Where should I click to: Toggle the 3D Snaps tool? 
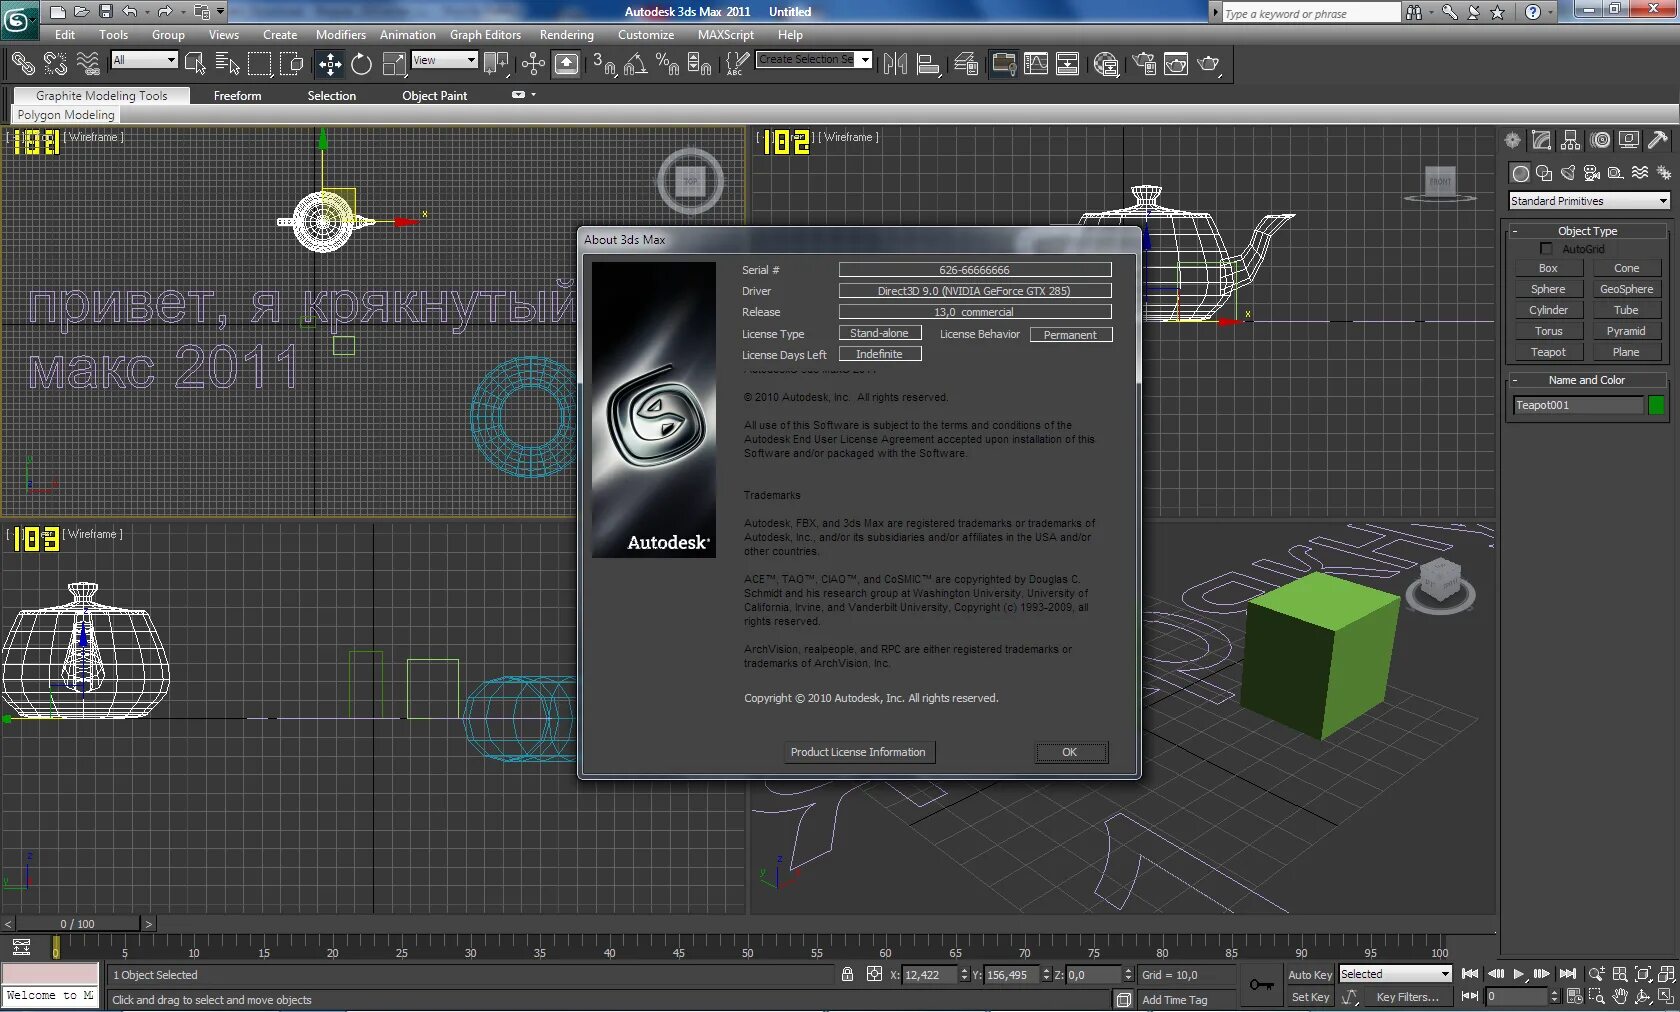[x=604, y=64]
